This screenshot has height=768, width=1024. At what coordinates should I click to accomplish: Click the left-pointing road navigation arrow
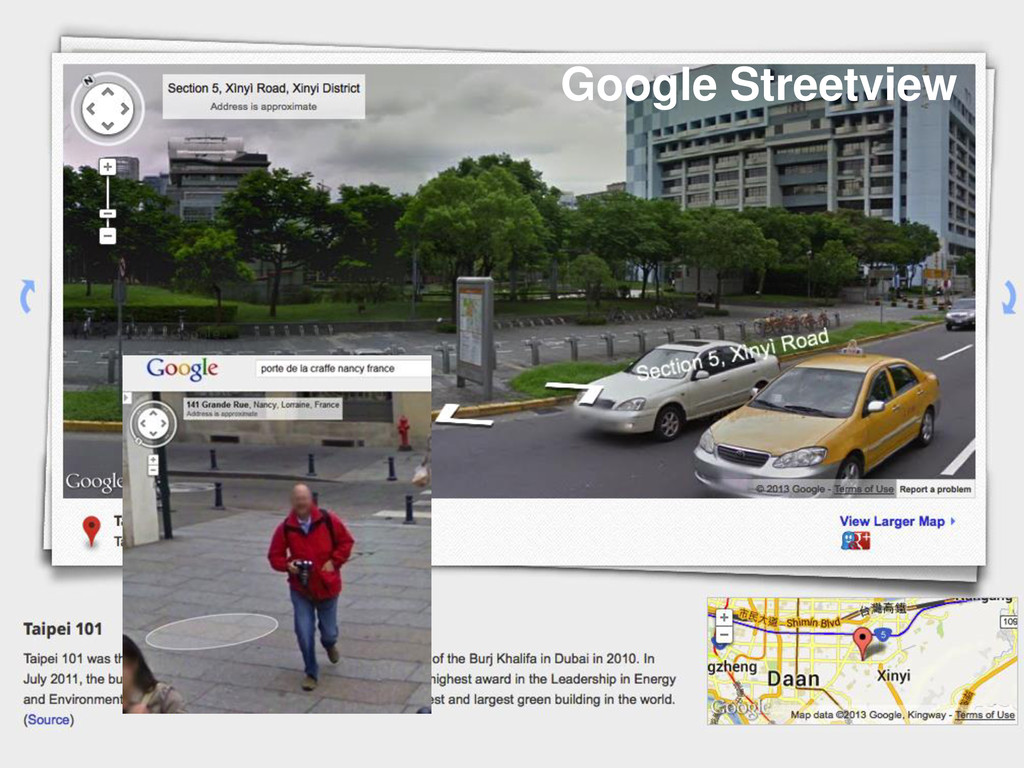pyautogui.click(x=463, y=416)
